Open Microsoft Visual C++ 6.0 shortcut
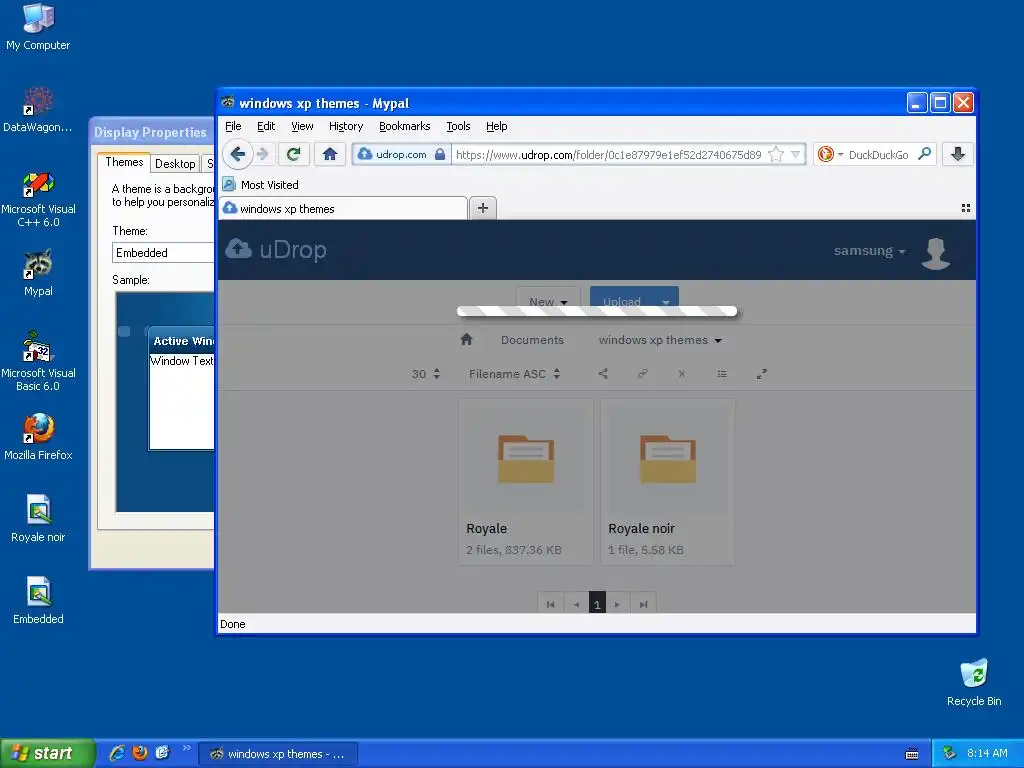The width and height of the screenshot is (1024, 768). 38,199
